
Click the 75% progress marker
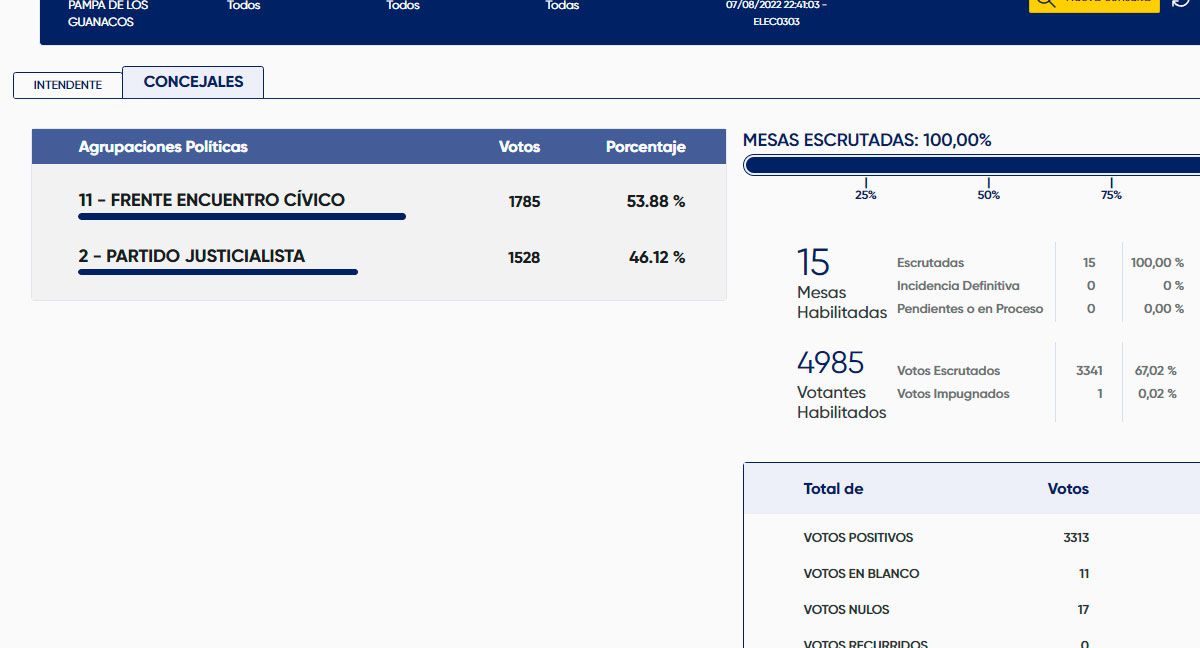[1111, 194]
